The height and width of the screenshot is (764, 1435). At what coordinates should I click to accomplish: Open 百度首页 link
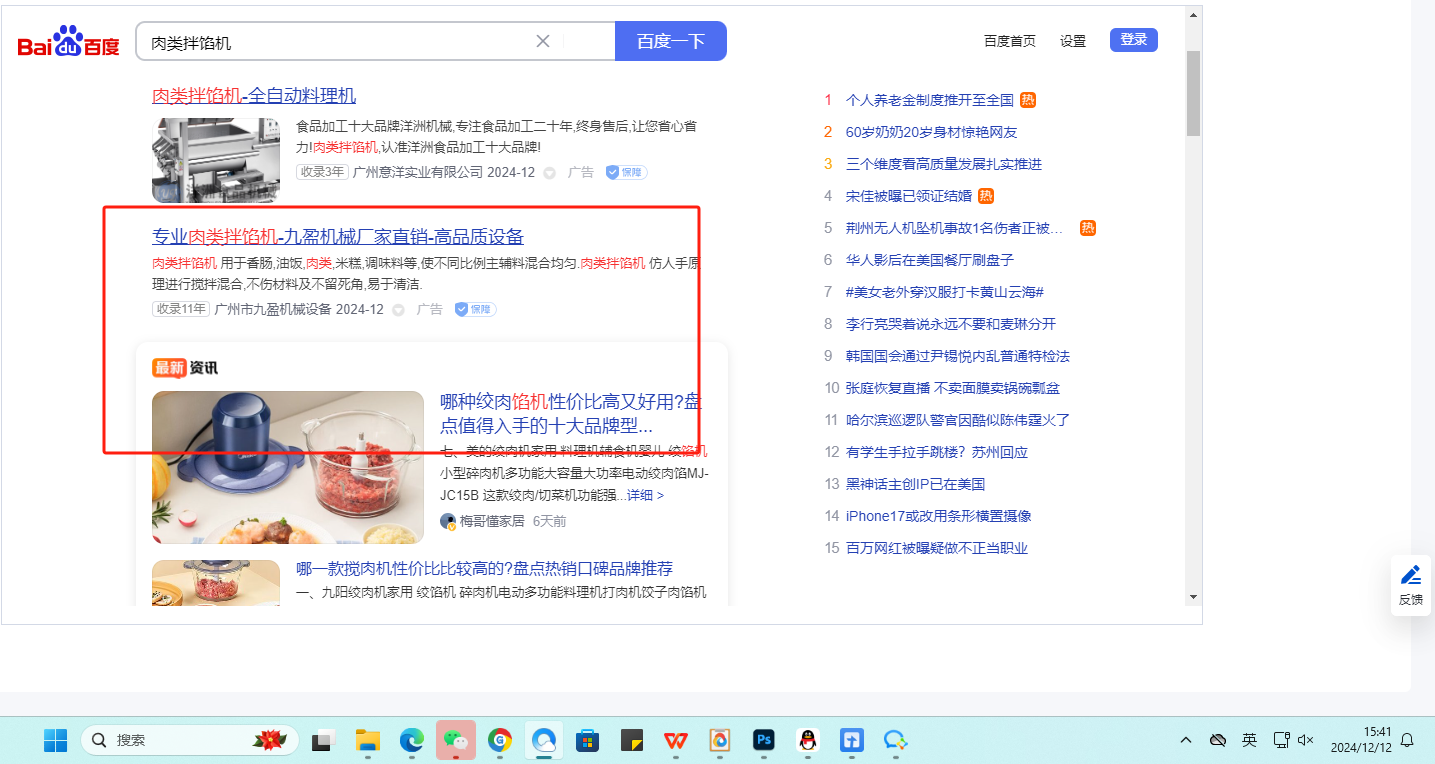[1010, 41]
